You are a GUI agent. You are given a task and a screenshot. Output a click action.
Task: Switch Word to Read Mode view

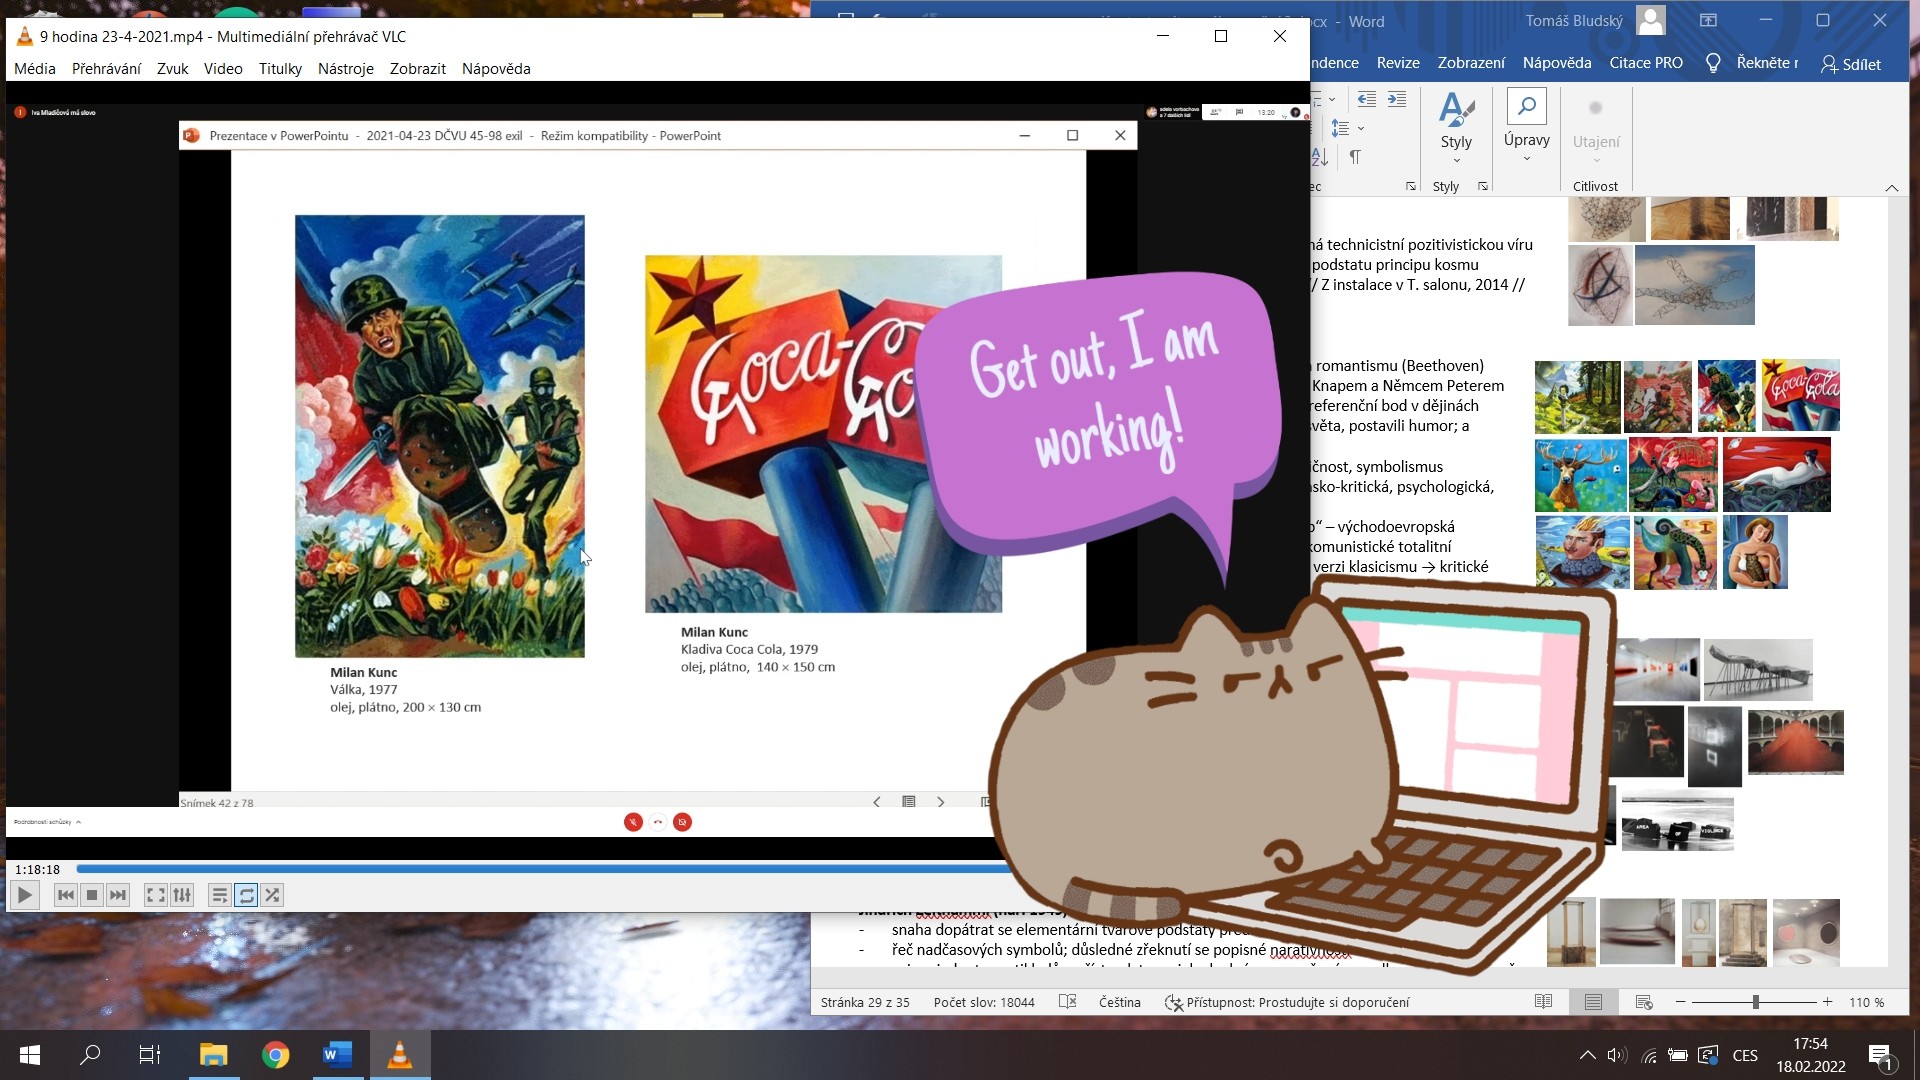1543,1002
